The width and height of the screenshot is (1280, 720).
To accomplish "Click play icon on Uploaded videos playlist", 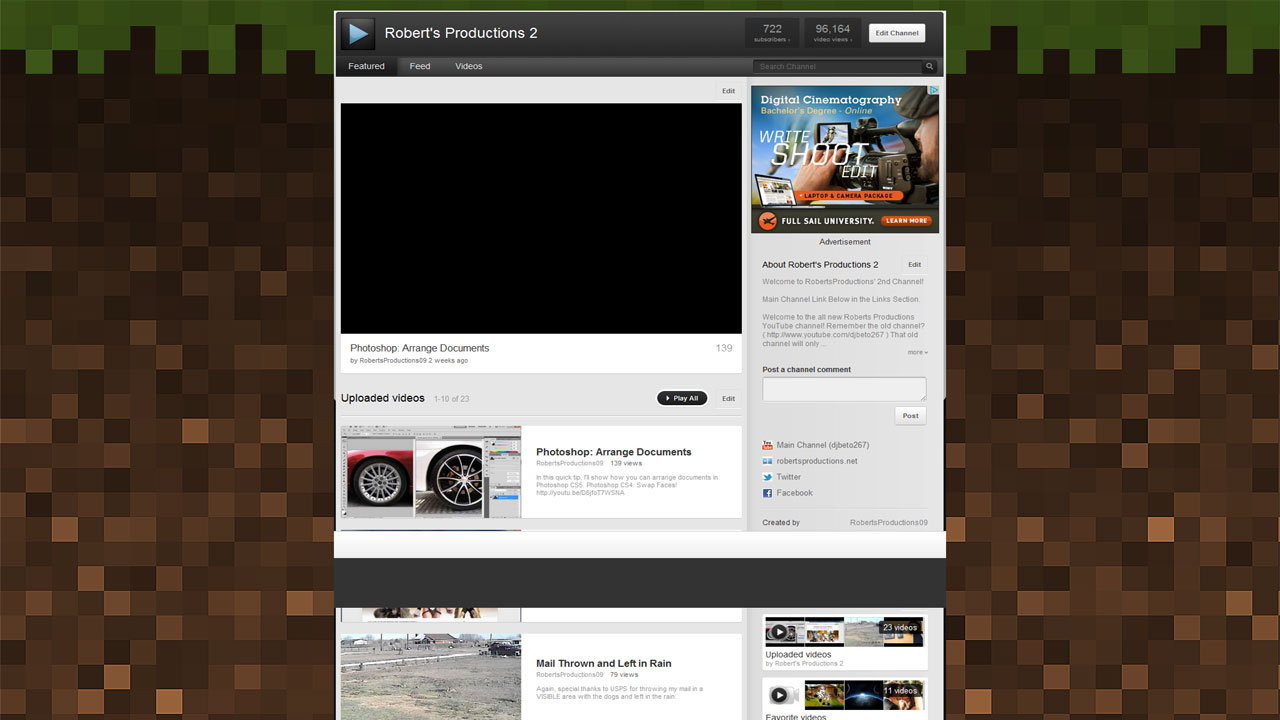I will click(779, 632).
